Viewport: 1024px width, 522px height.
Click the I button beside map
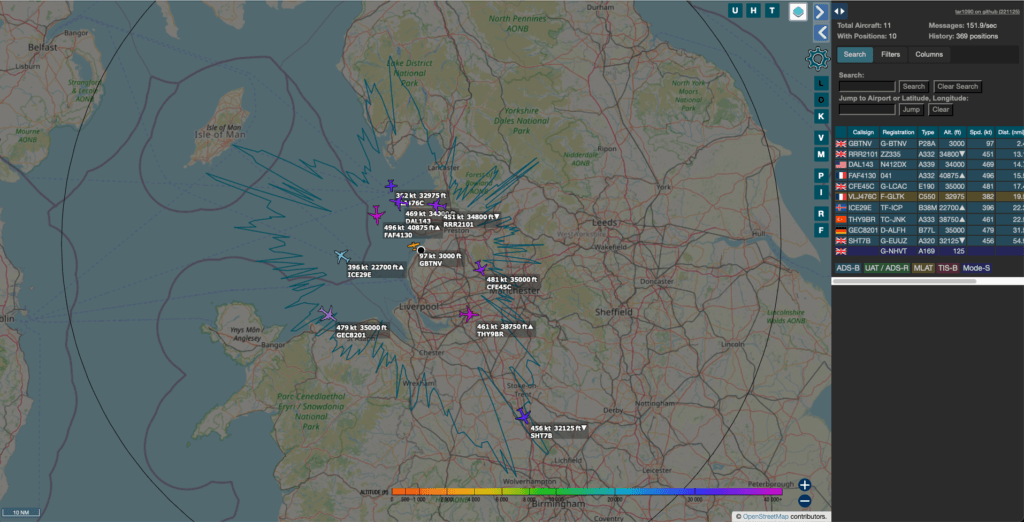(x=821, y=192)
